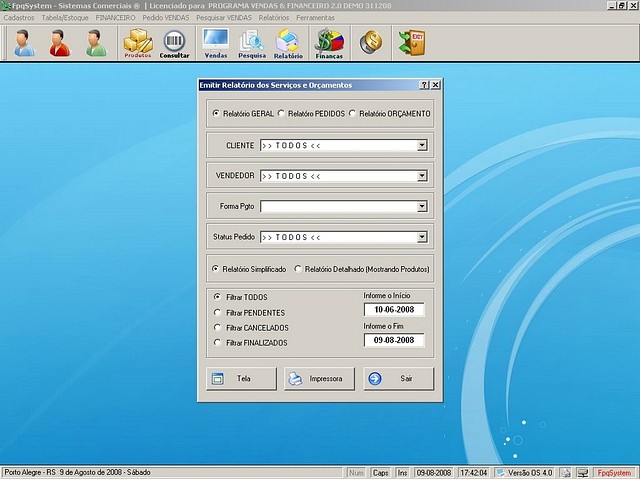Click the Informe o Início date field
640x480 pixels.
[x=394, y=310]
